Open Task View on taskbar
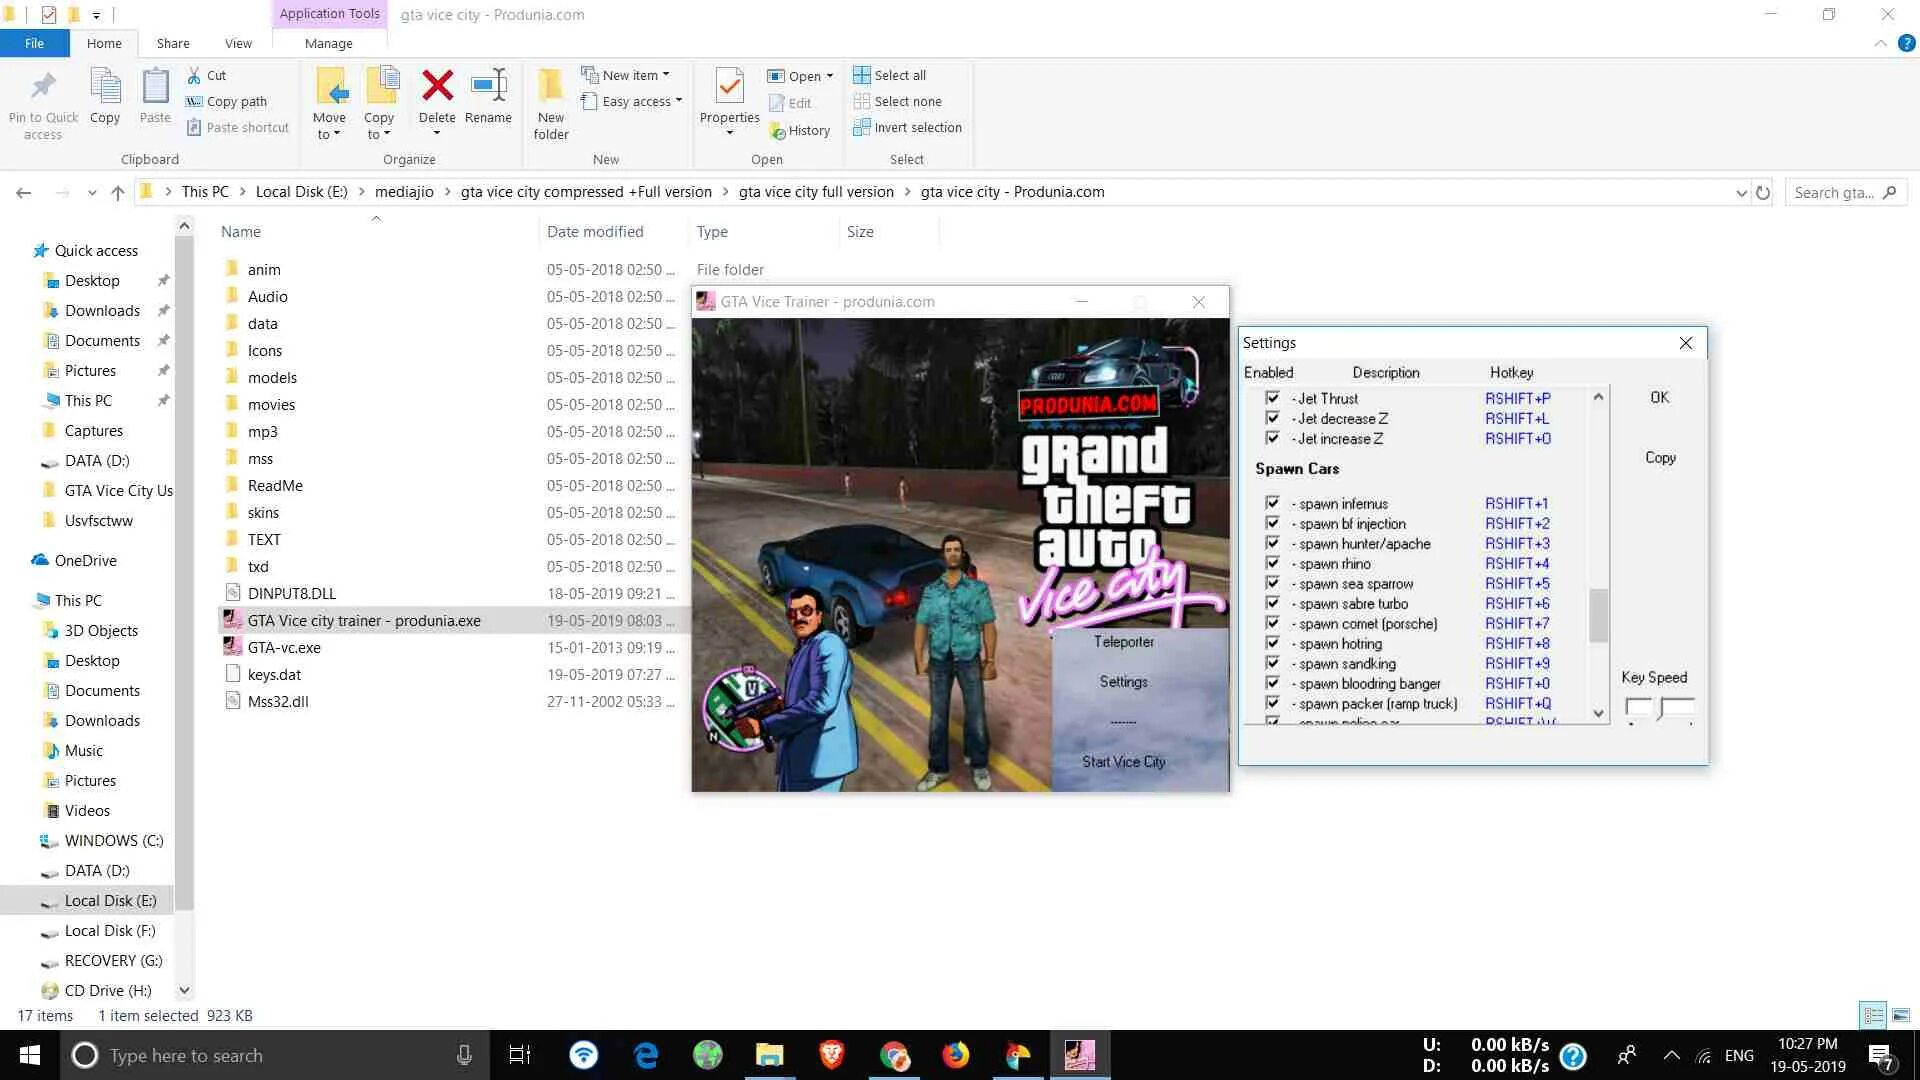Viewport: 1920px width, 1080px height. (520, 1055)
